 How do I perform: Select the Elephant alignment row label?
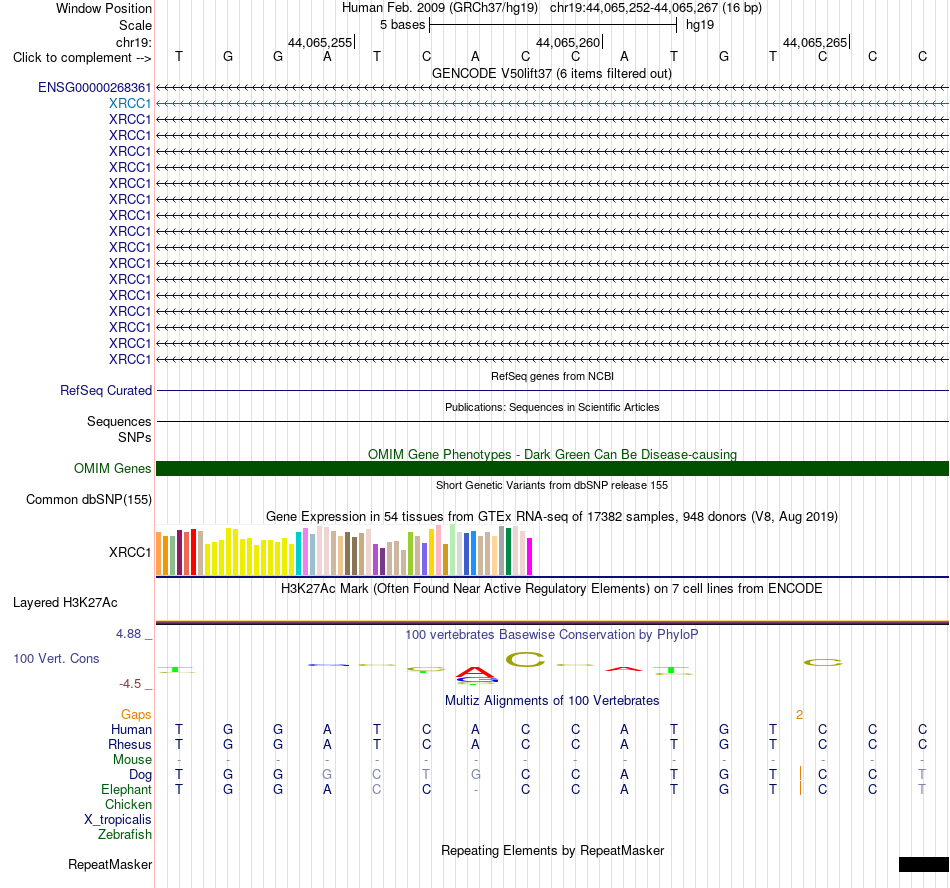126,789
